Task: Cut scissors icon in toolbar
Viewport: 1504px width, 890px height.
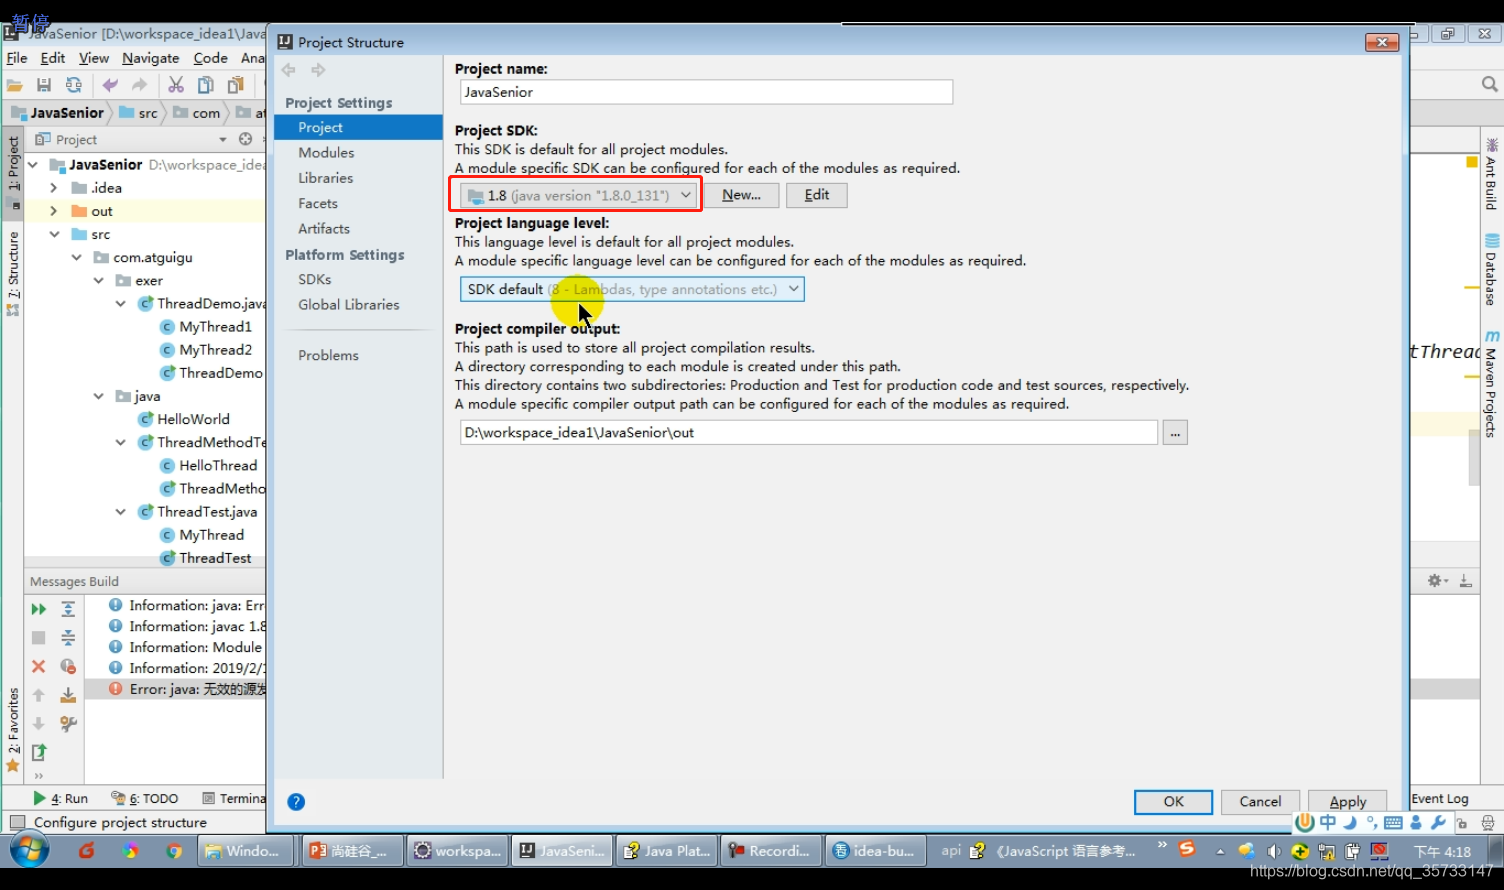Action: tap(176, 86)
